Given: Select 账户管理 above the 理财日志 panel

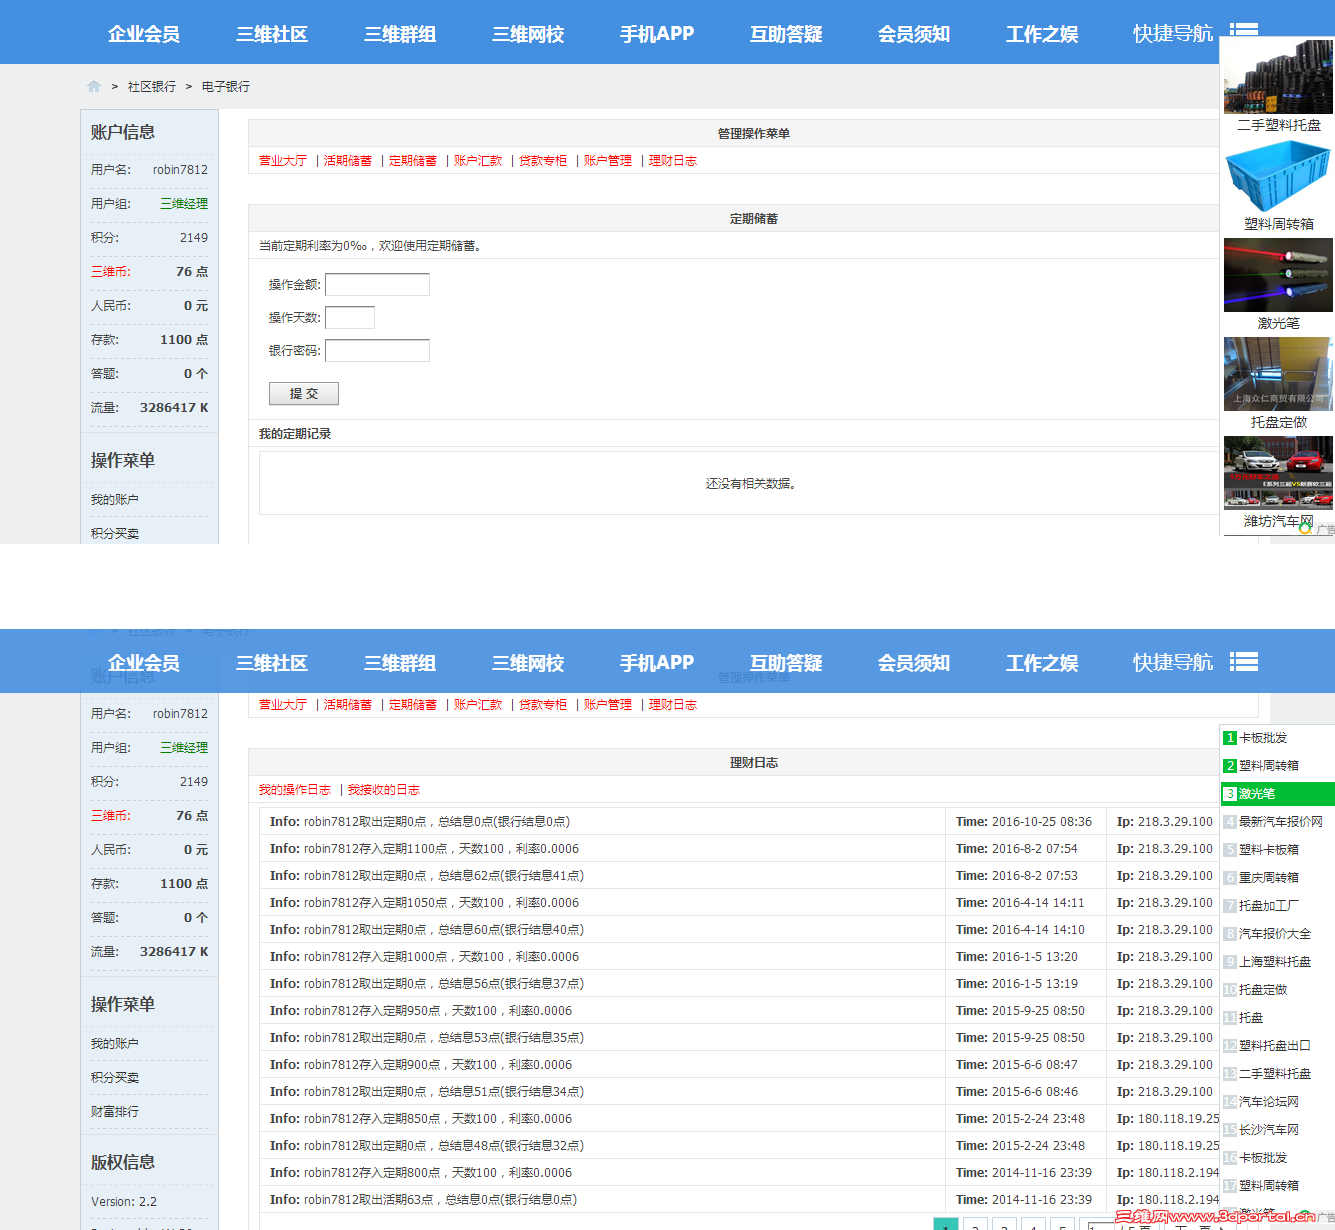Looking at the screenshot, I should pos(608,705).
